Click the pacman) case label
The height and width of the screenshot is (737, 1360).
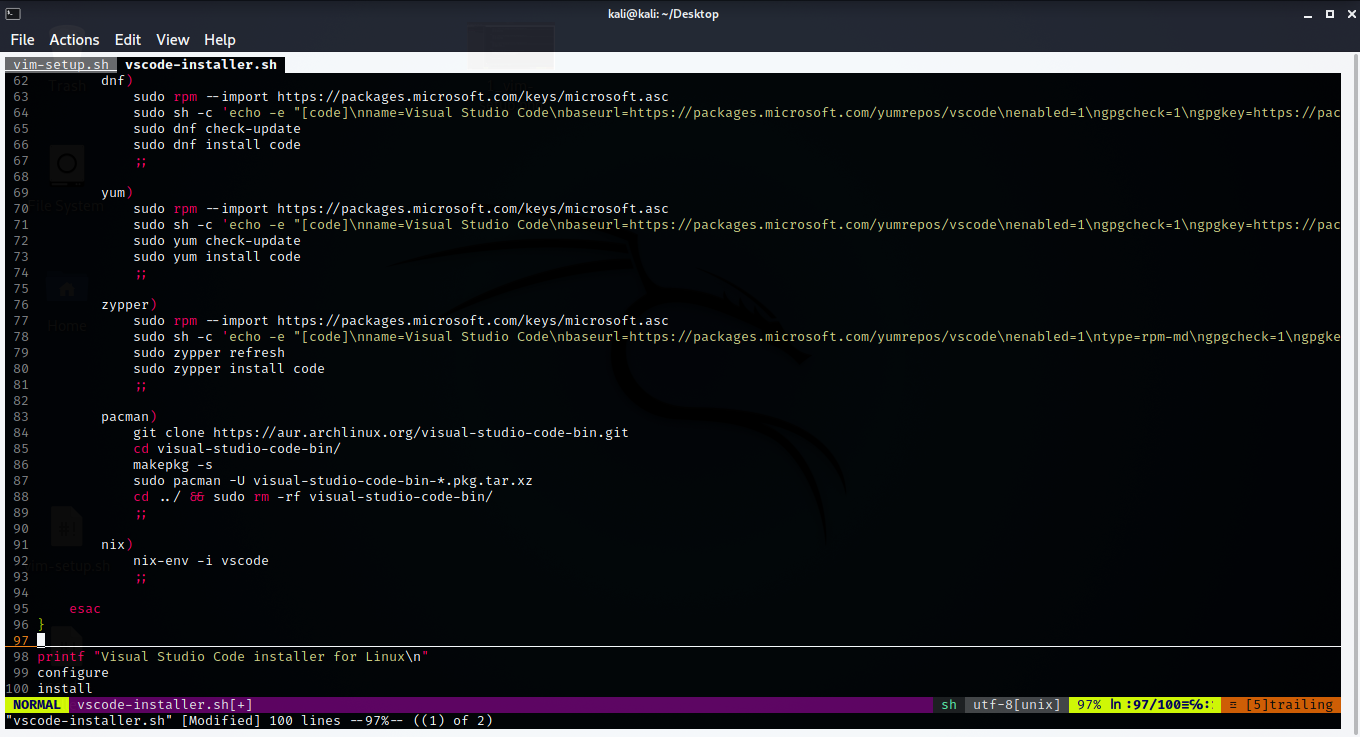129,417
